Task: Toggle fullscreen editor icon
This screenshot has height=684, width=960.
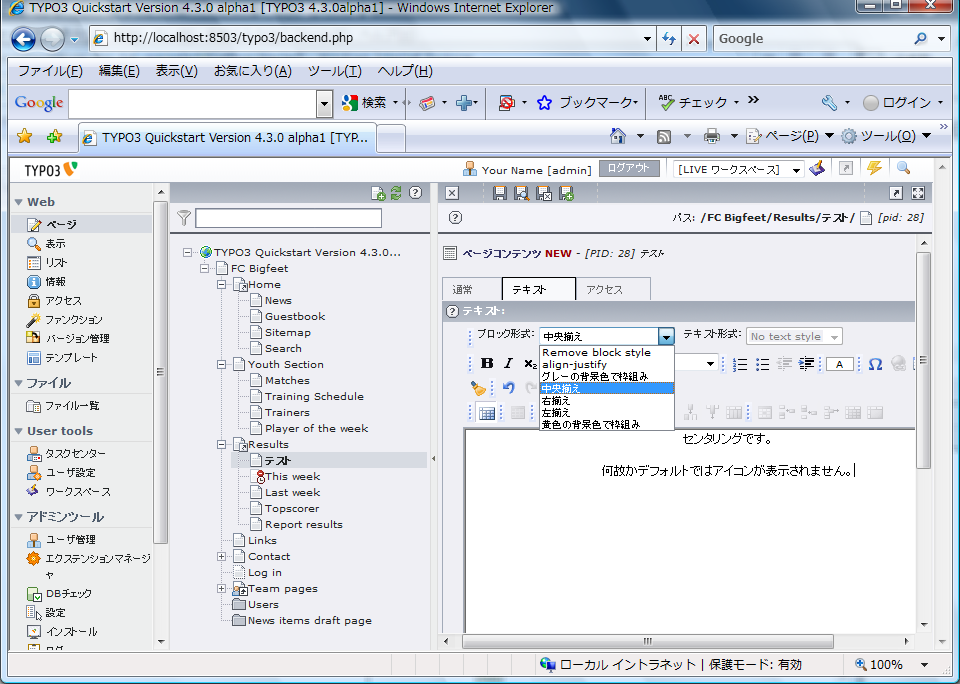Action: (918, 194)
